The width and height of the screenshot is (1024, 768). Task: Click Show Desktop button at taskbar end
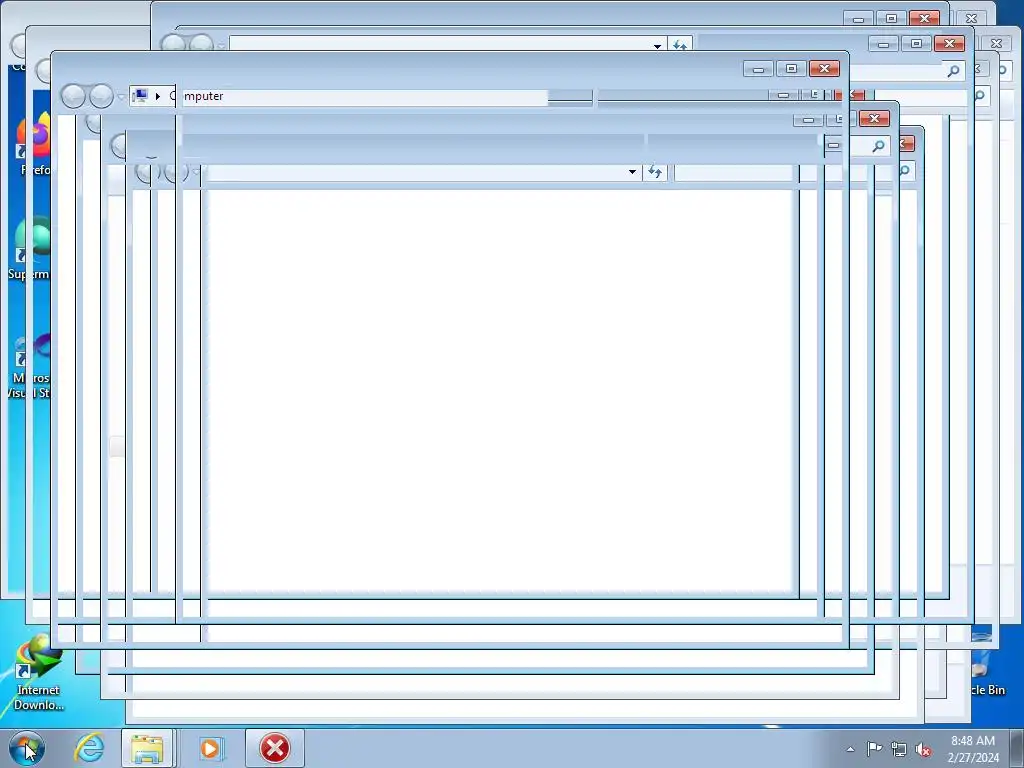(x=1017, y=749)
